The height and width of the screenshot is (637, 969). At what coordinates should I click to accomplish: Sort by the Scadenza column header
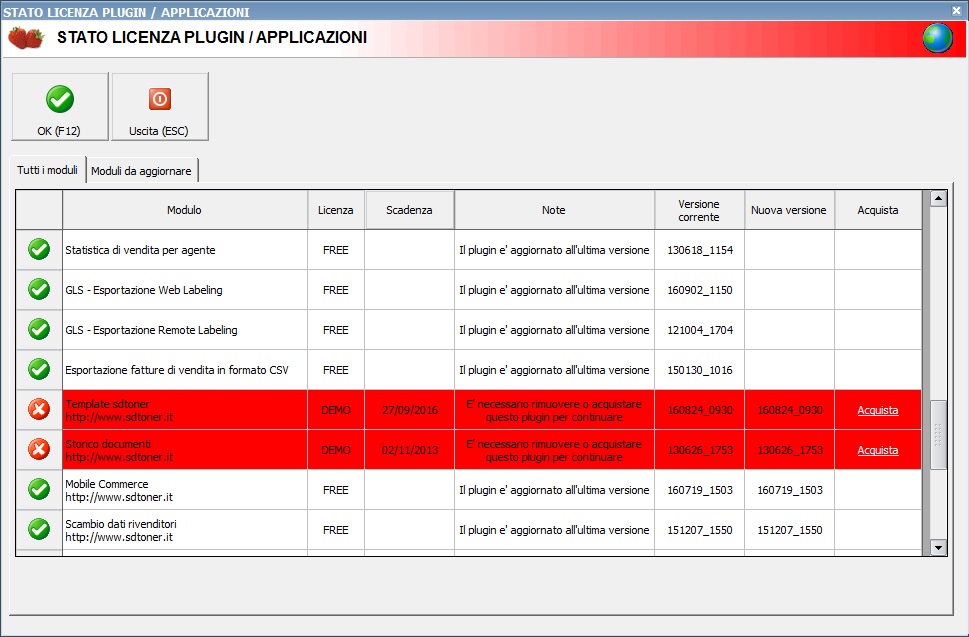click(410, 210)
